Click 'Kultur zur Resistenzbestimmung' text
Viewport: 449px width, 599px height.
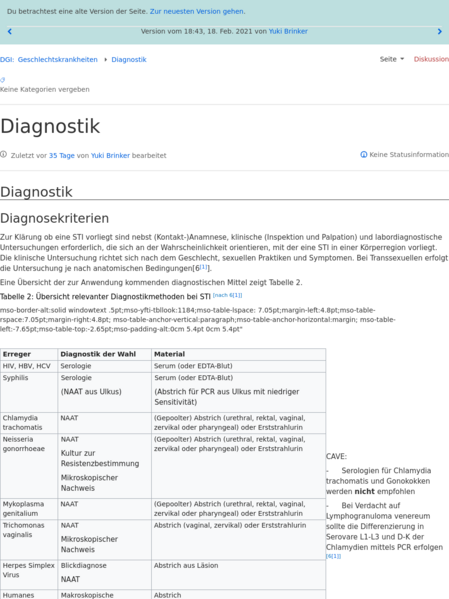point(100,458)
